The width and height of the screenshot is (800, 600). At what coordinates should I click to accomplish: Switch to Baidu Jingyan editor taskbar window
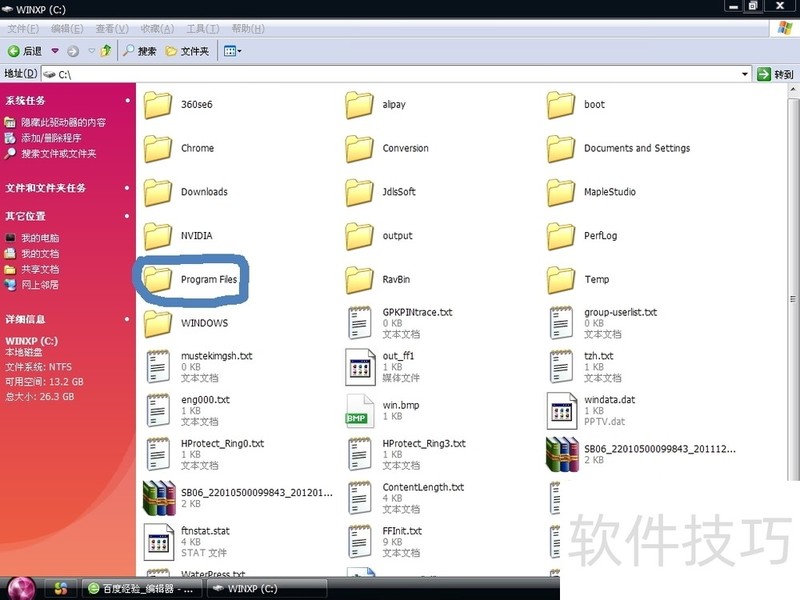pyautogui.click(x=141, y=589)
